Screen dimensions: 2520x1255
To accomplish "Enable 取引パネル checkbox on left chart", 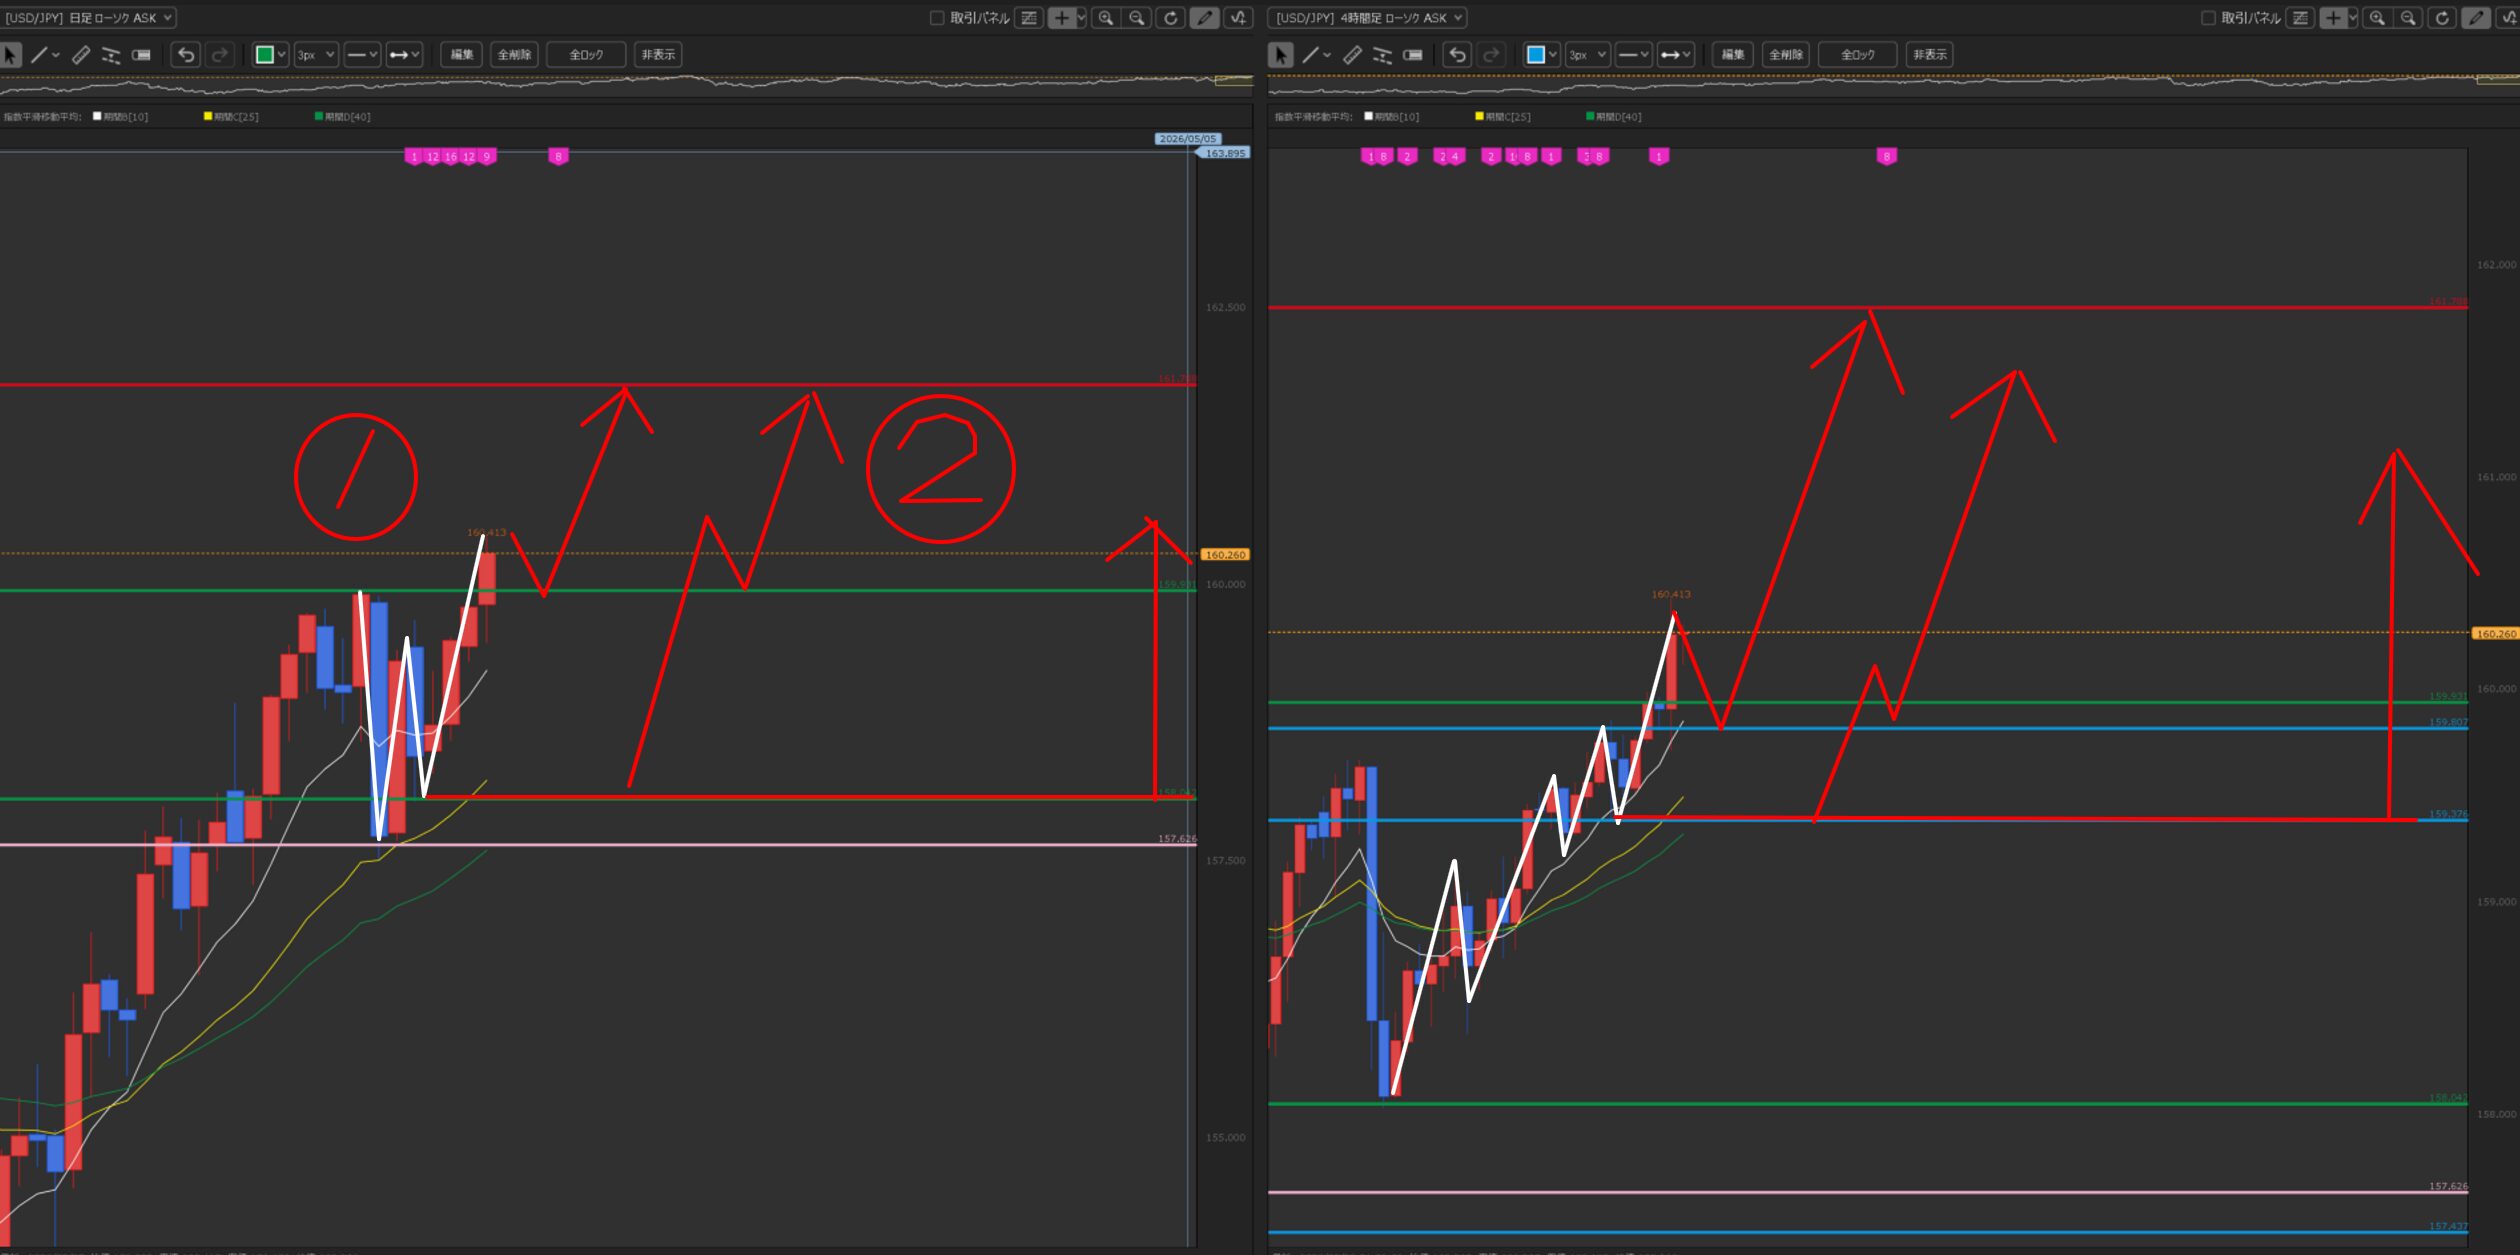I will (x=937, y=18).
